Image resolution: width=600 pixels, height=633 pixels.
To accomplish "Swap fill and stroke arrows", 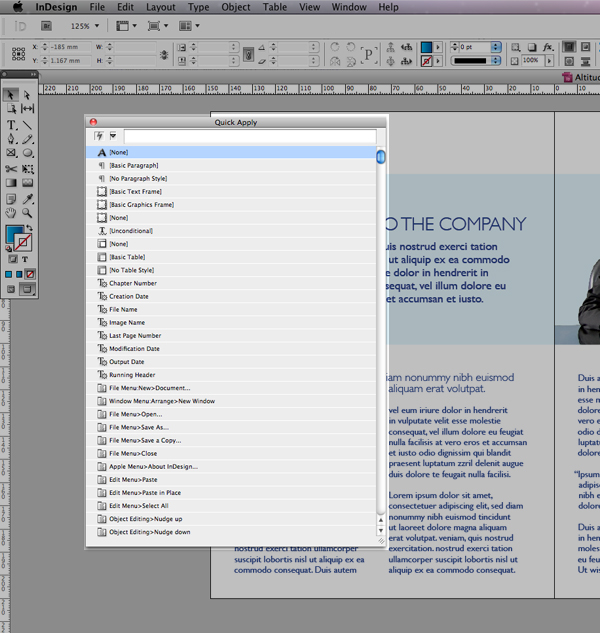I will pyautogui.click(x=29, y=229).
